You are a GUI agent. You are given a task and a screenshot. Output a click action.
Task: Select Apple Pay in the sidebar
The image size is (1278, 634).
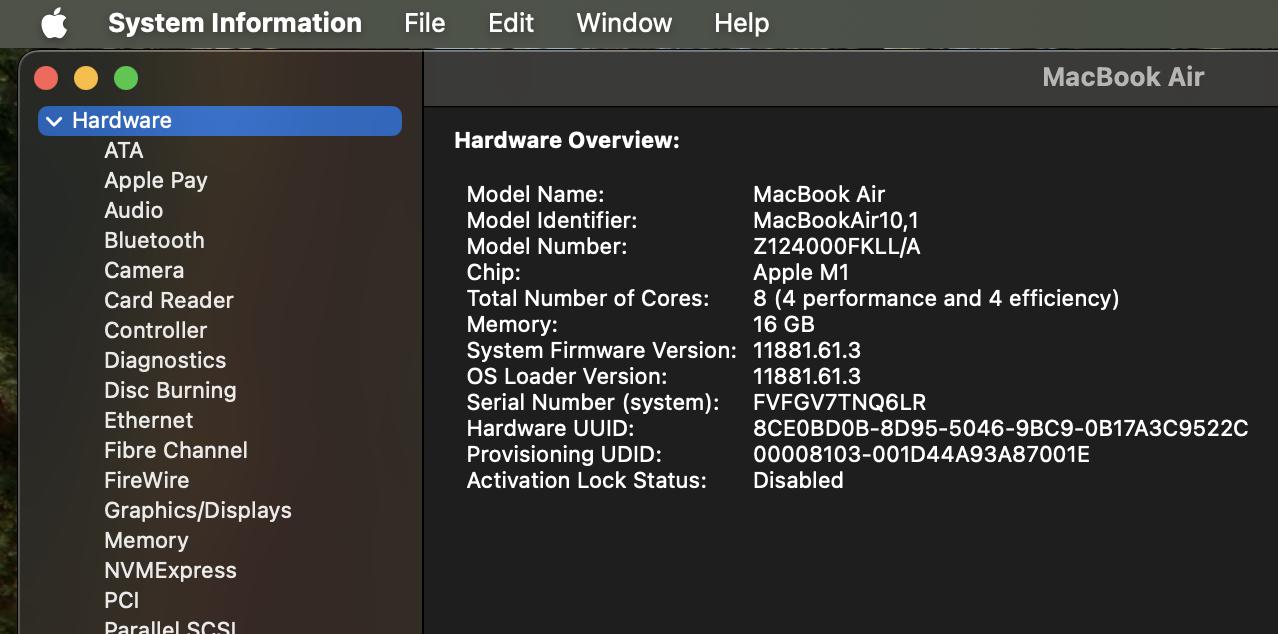point(156,181)
